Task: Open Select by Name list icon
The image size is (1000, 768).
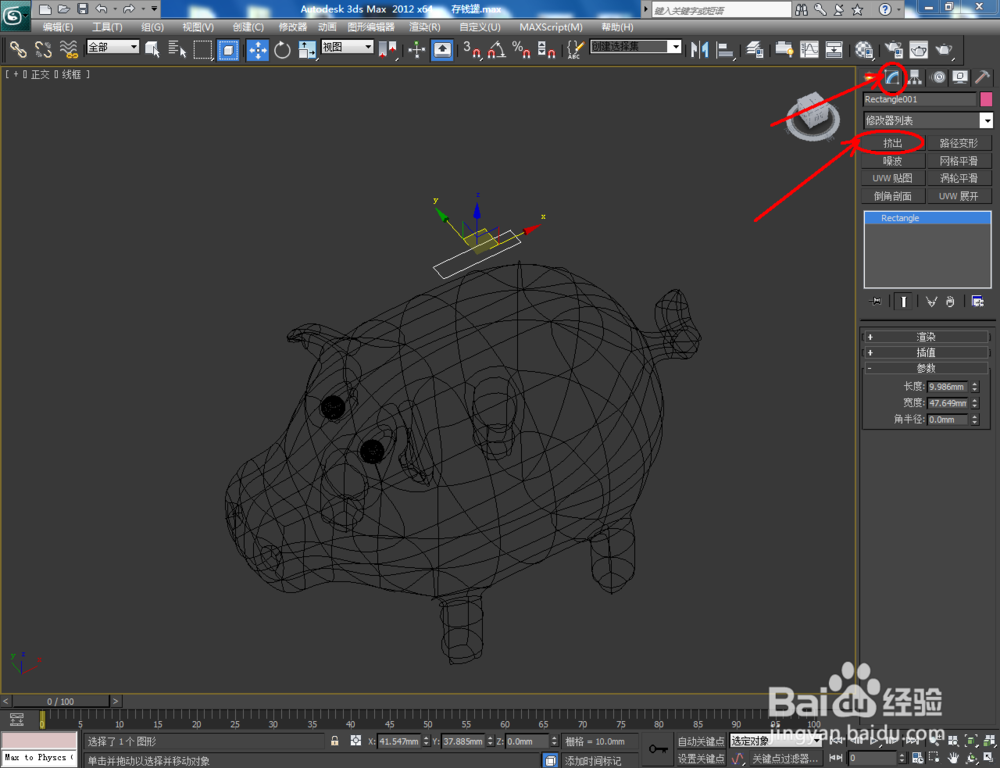Action: [x=177, y=49]
